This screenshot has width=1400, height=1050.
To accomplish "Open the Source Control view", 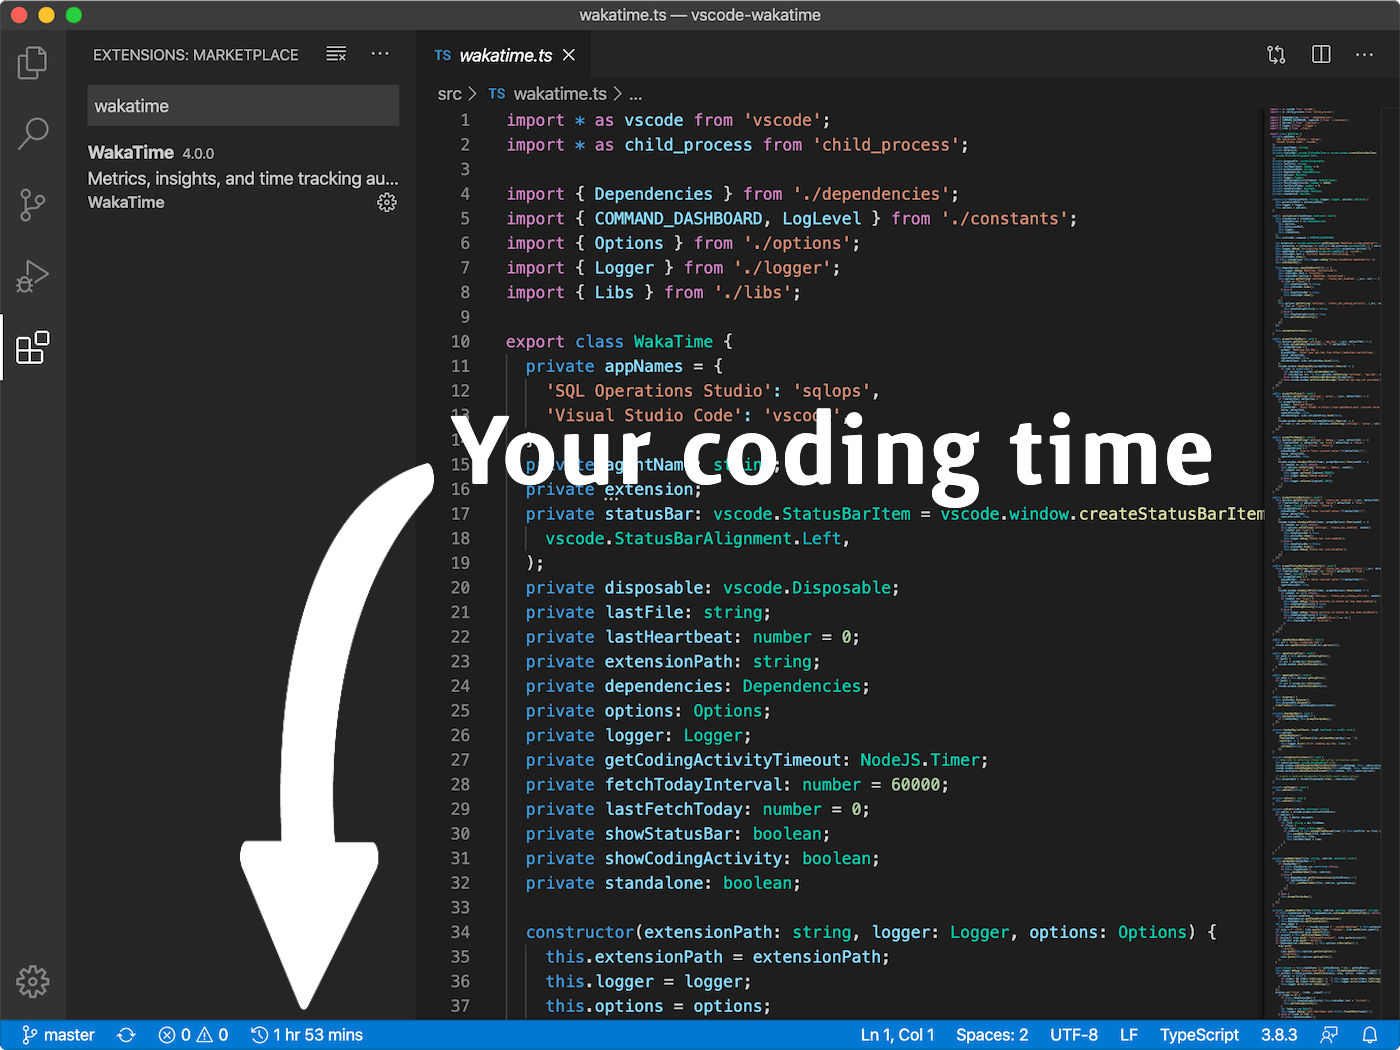I will click(x=33, y=205).
